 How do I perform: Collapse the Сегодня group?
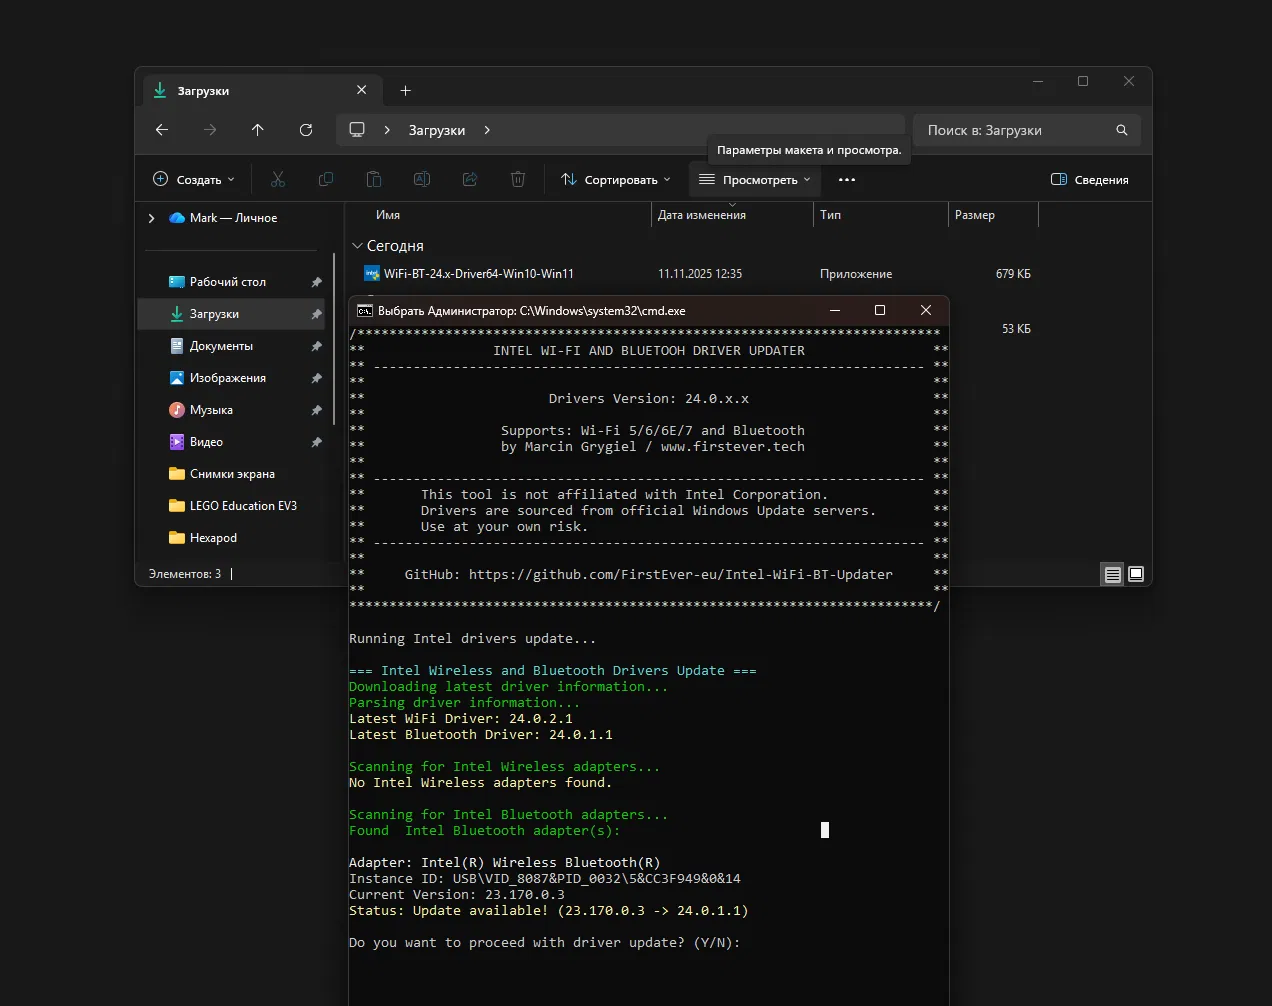[x=357, y=246]
